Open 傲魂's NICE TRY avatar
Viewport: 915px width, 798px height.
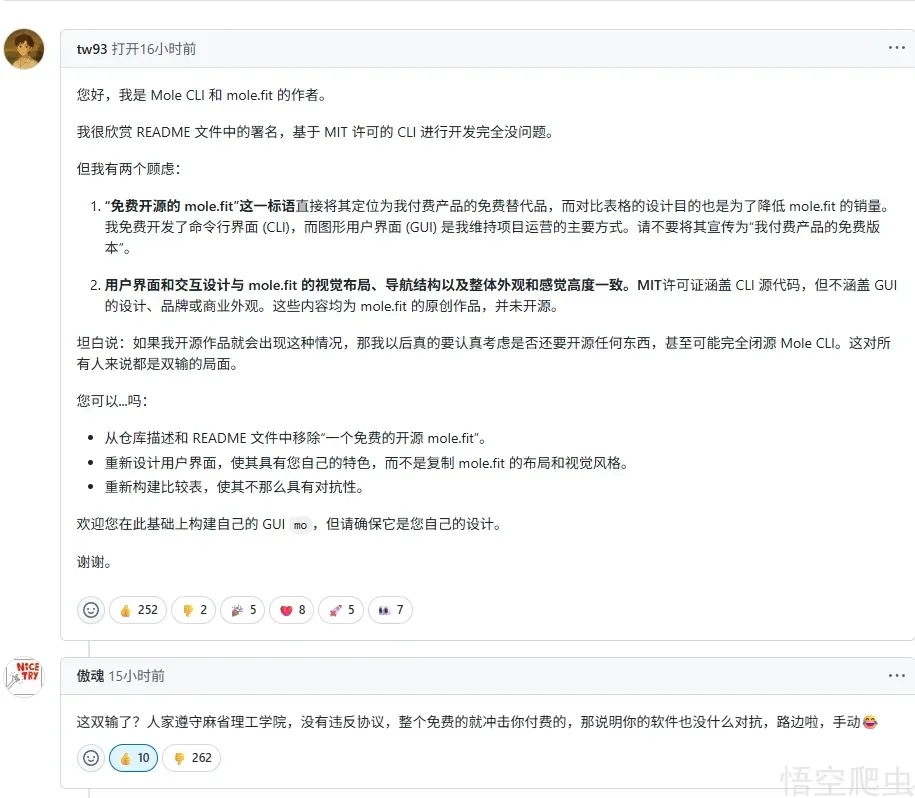click(x=24, y=677)
